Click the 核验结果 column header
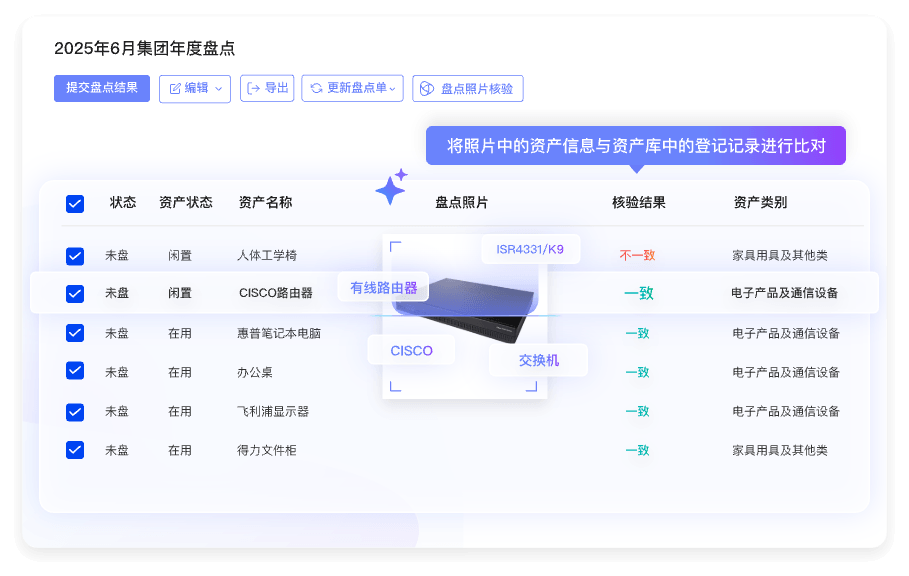Image resolution: width=909 pixels, height=576 pixels. (638, 203)
